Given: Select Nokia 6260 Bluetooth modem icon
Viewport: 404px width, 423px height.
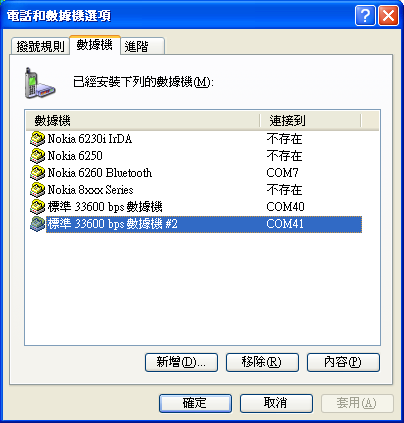Looking at the screenshot, I should (37, 173).
